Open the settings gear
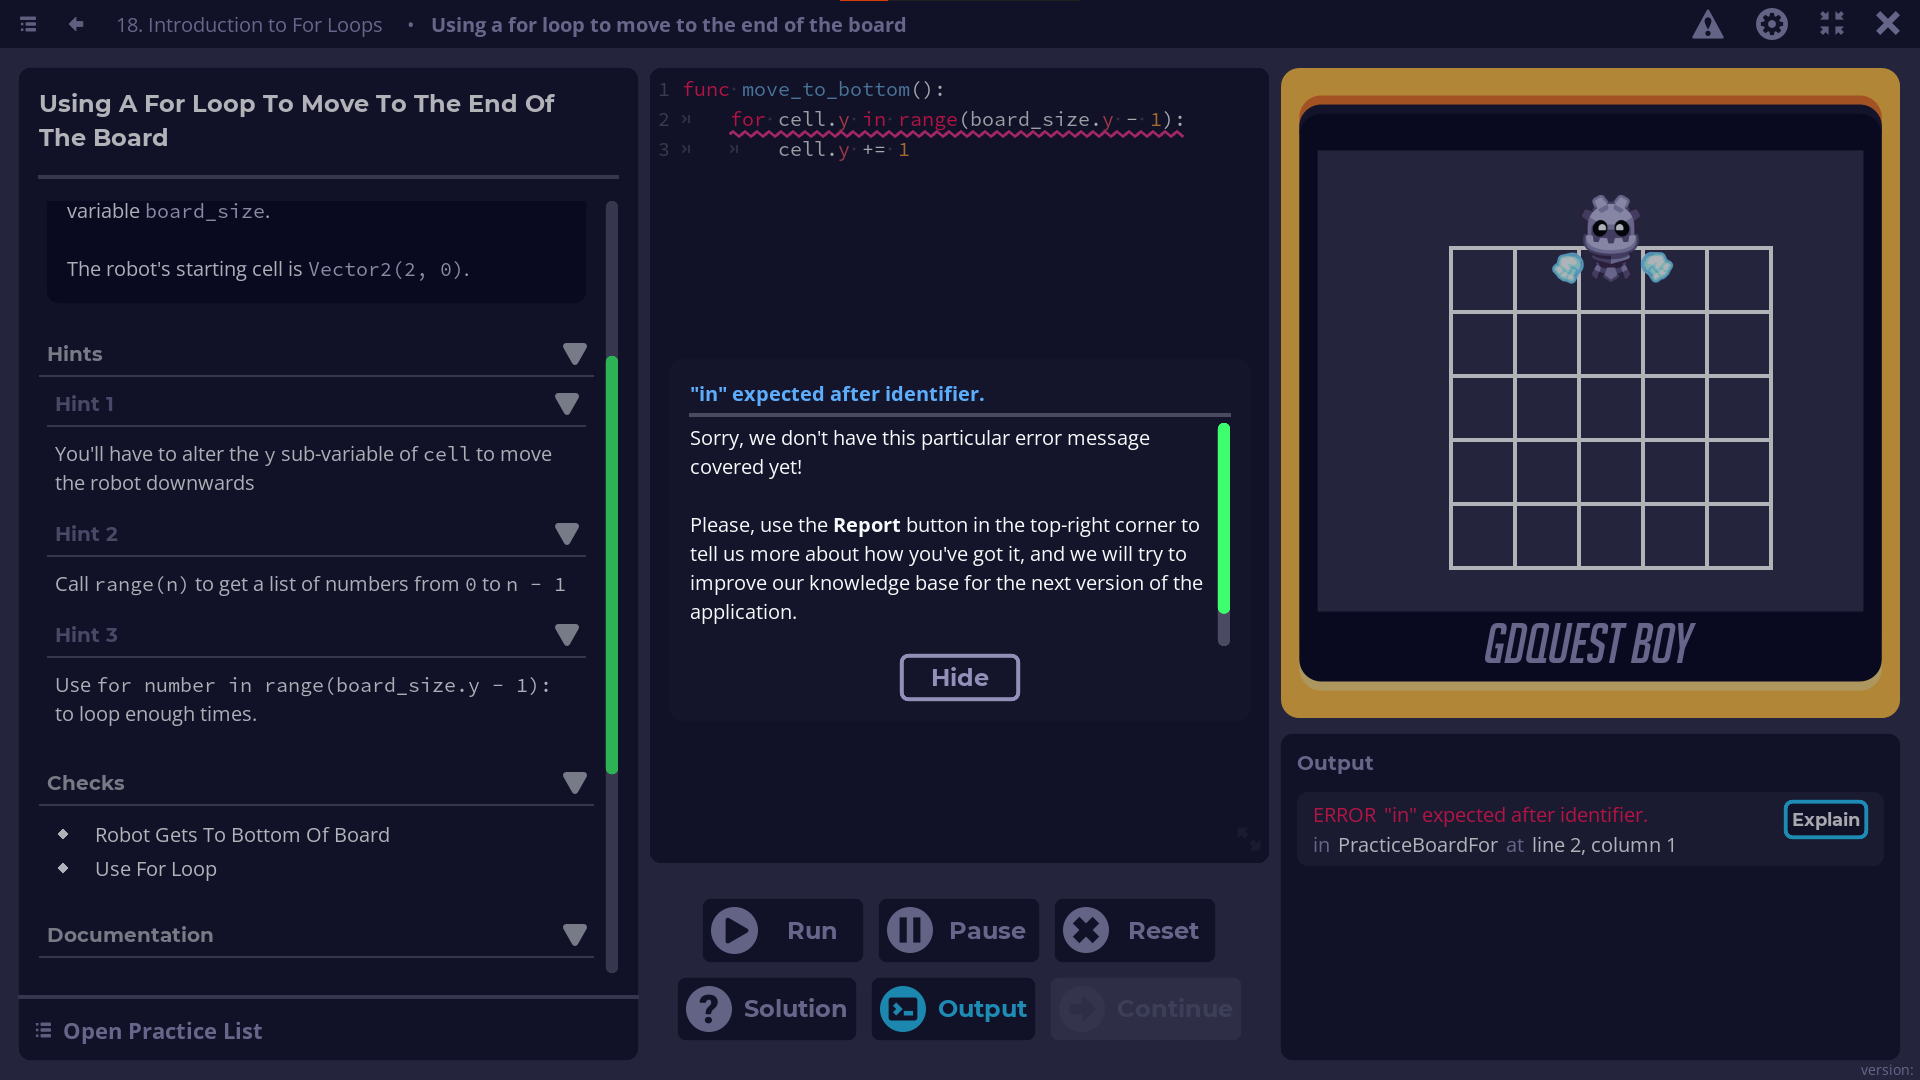 [1772, 24]
